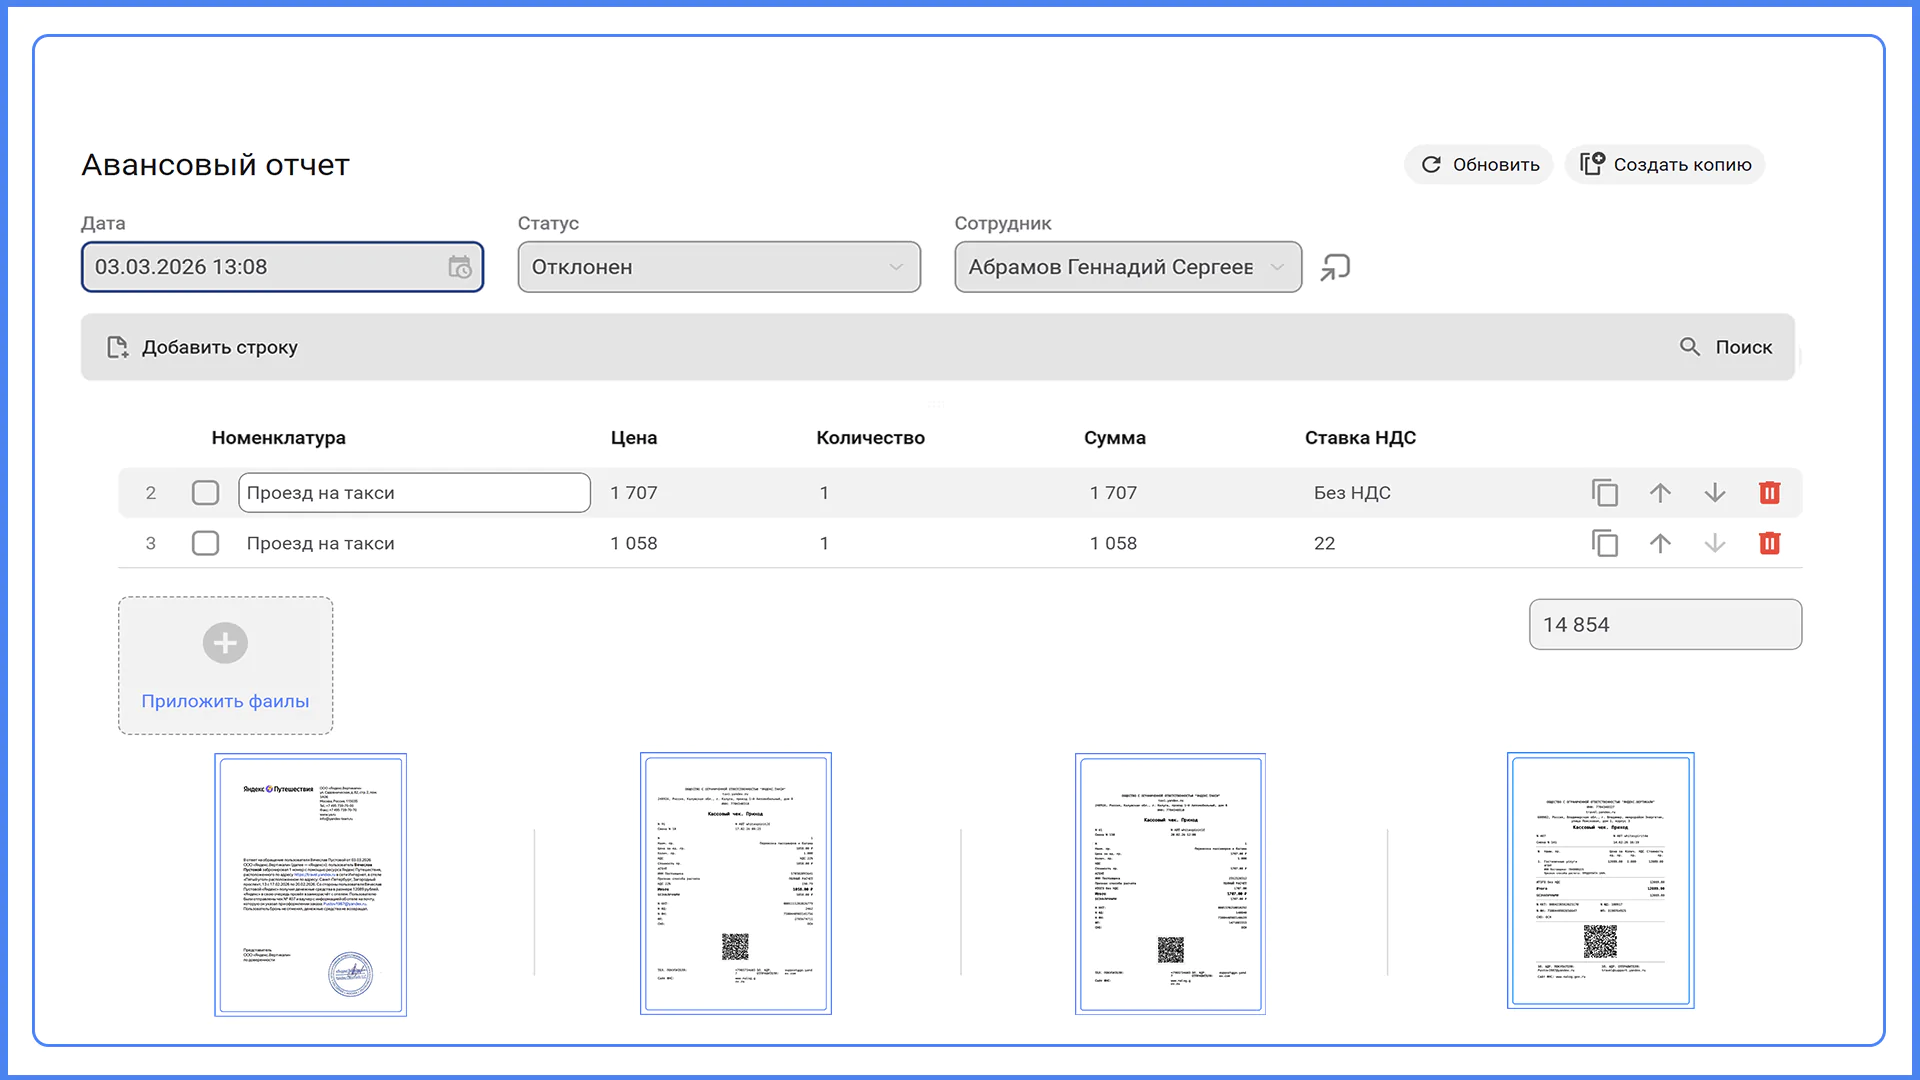Copy row 2 using duplicate icon
The image size is (1920, 1080).
1605,493
